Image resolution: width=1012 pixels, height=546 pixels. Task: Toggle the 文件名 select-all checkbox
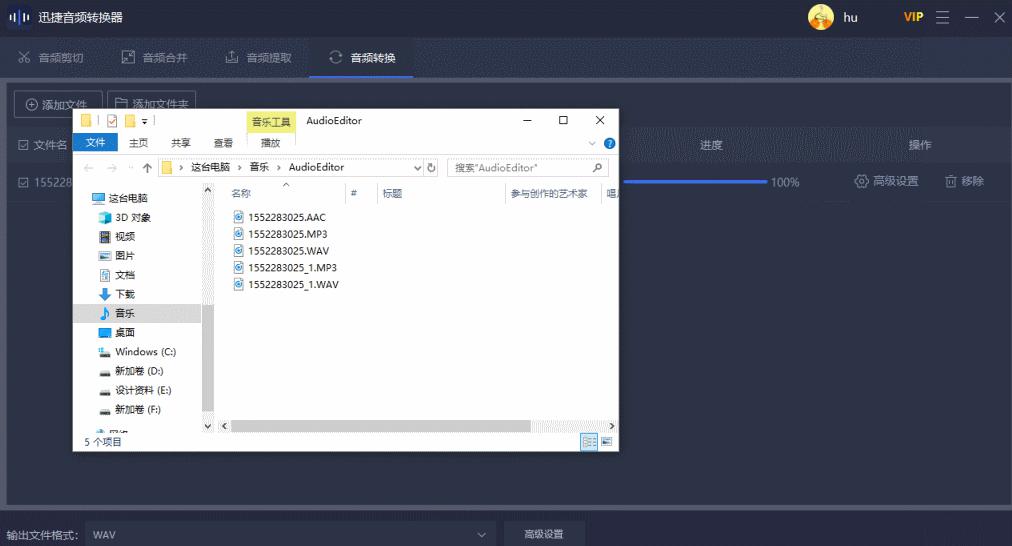tap(23, 145)
